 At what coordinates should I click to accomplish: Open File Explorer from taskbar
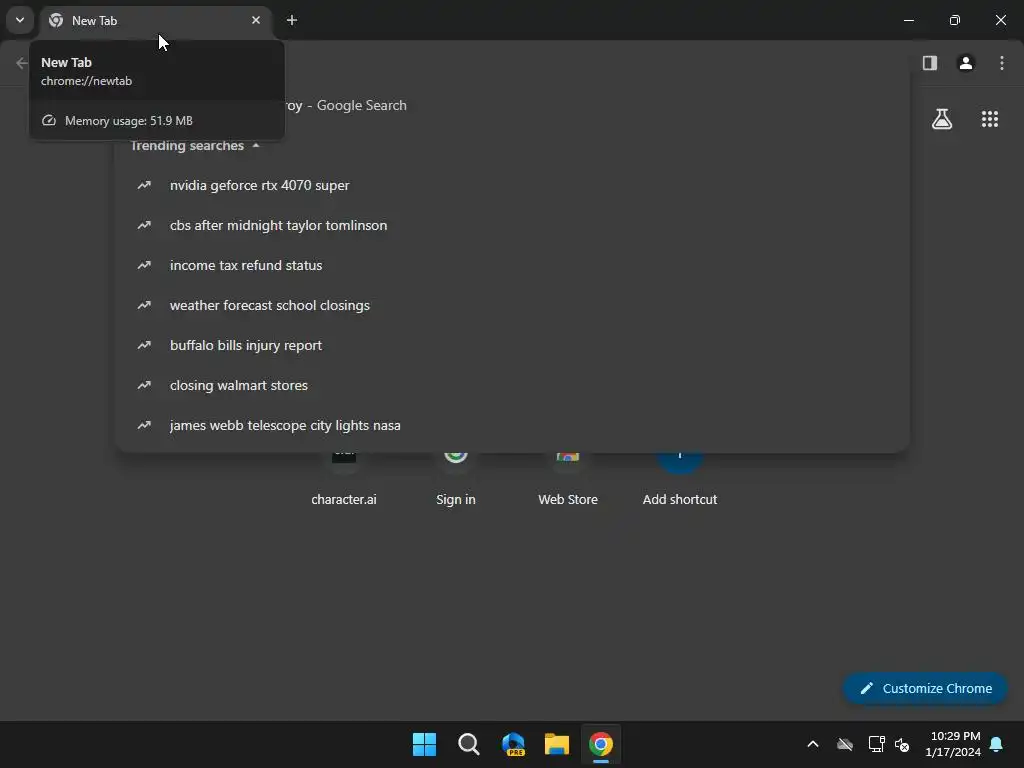pyautogui.click(x=556, y=744)
